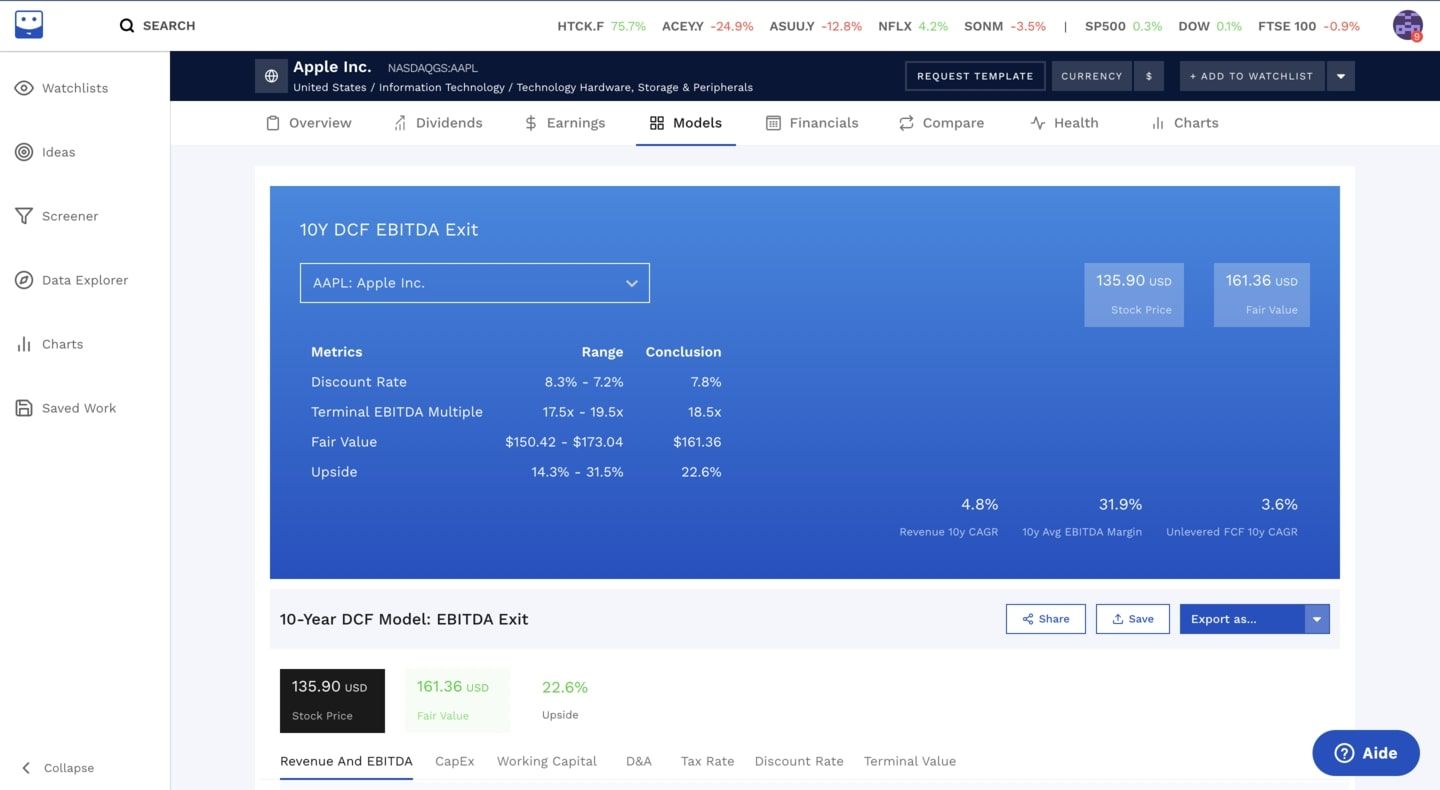The image size is (1440, 790).
Task: Open Data Explorer compass icon
Action: 24,280
